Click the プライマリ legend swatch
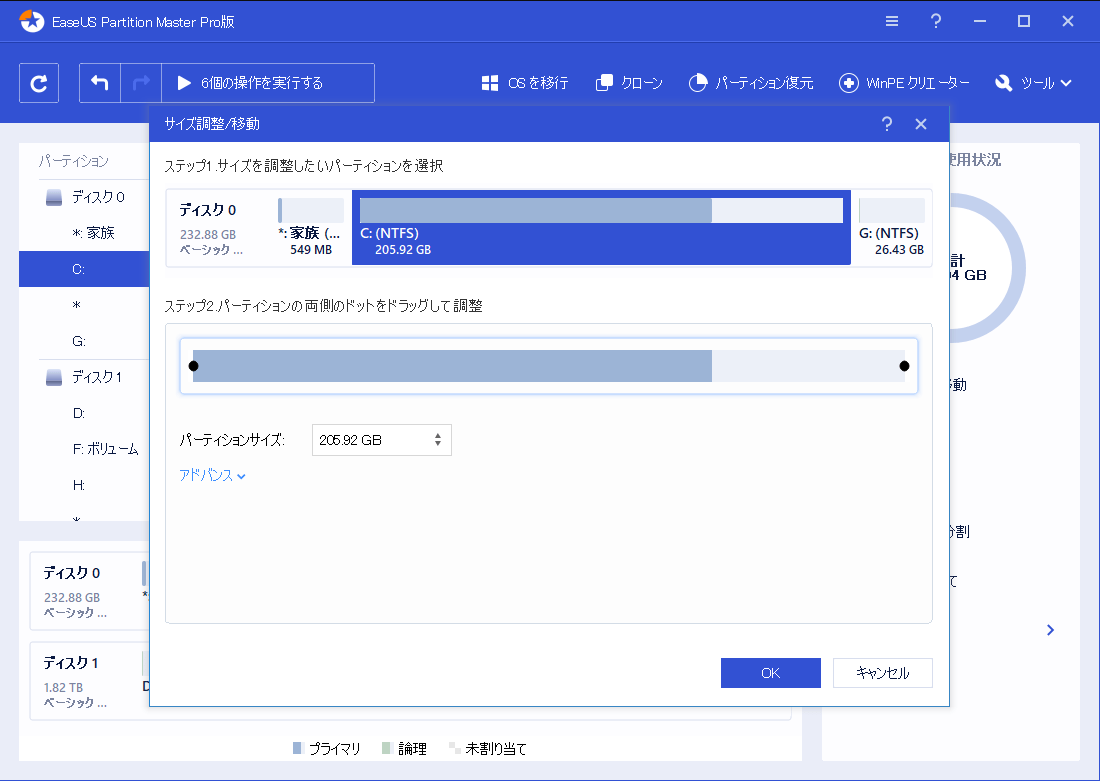Viewport: 1100px width, 781px height. (x=297, y=748)
